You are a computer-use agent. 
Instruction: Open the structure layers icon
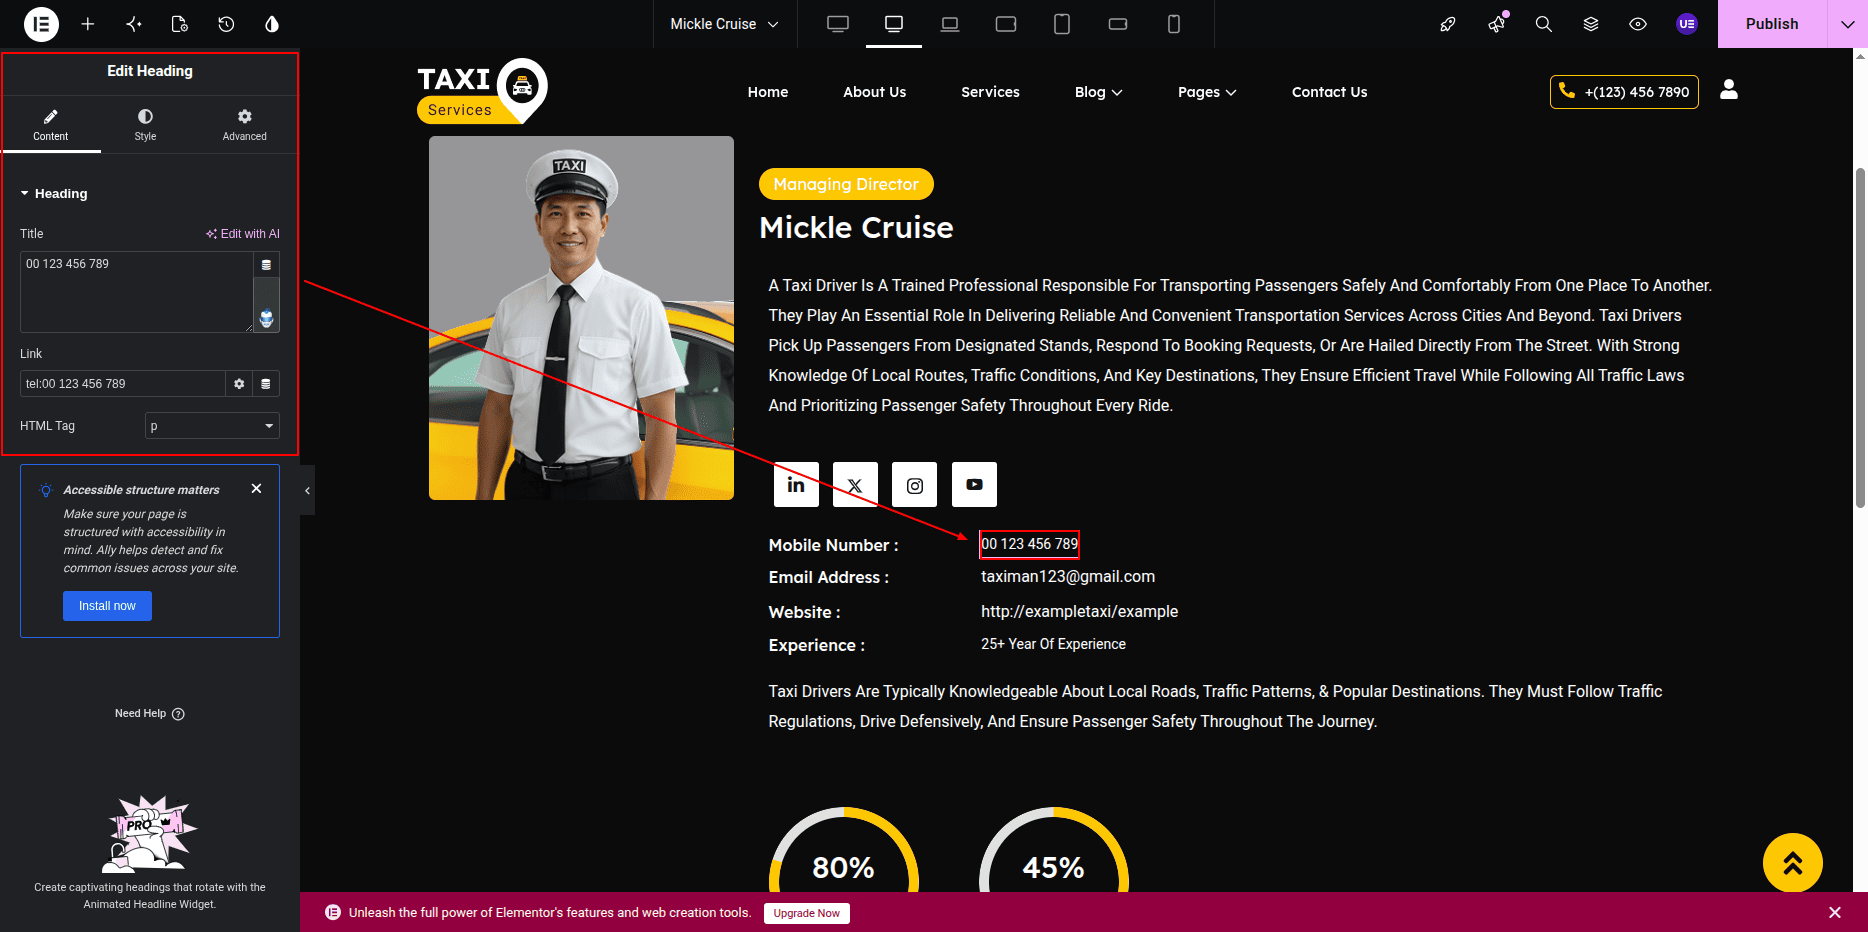click(x=1591, y=24)
